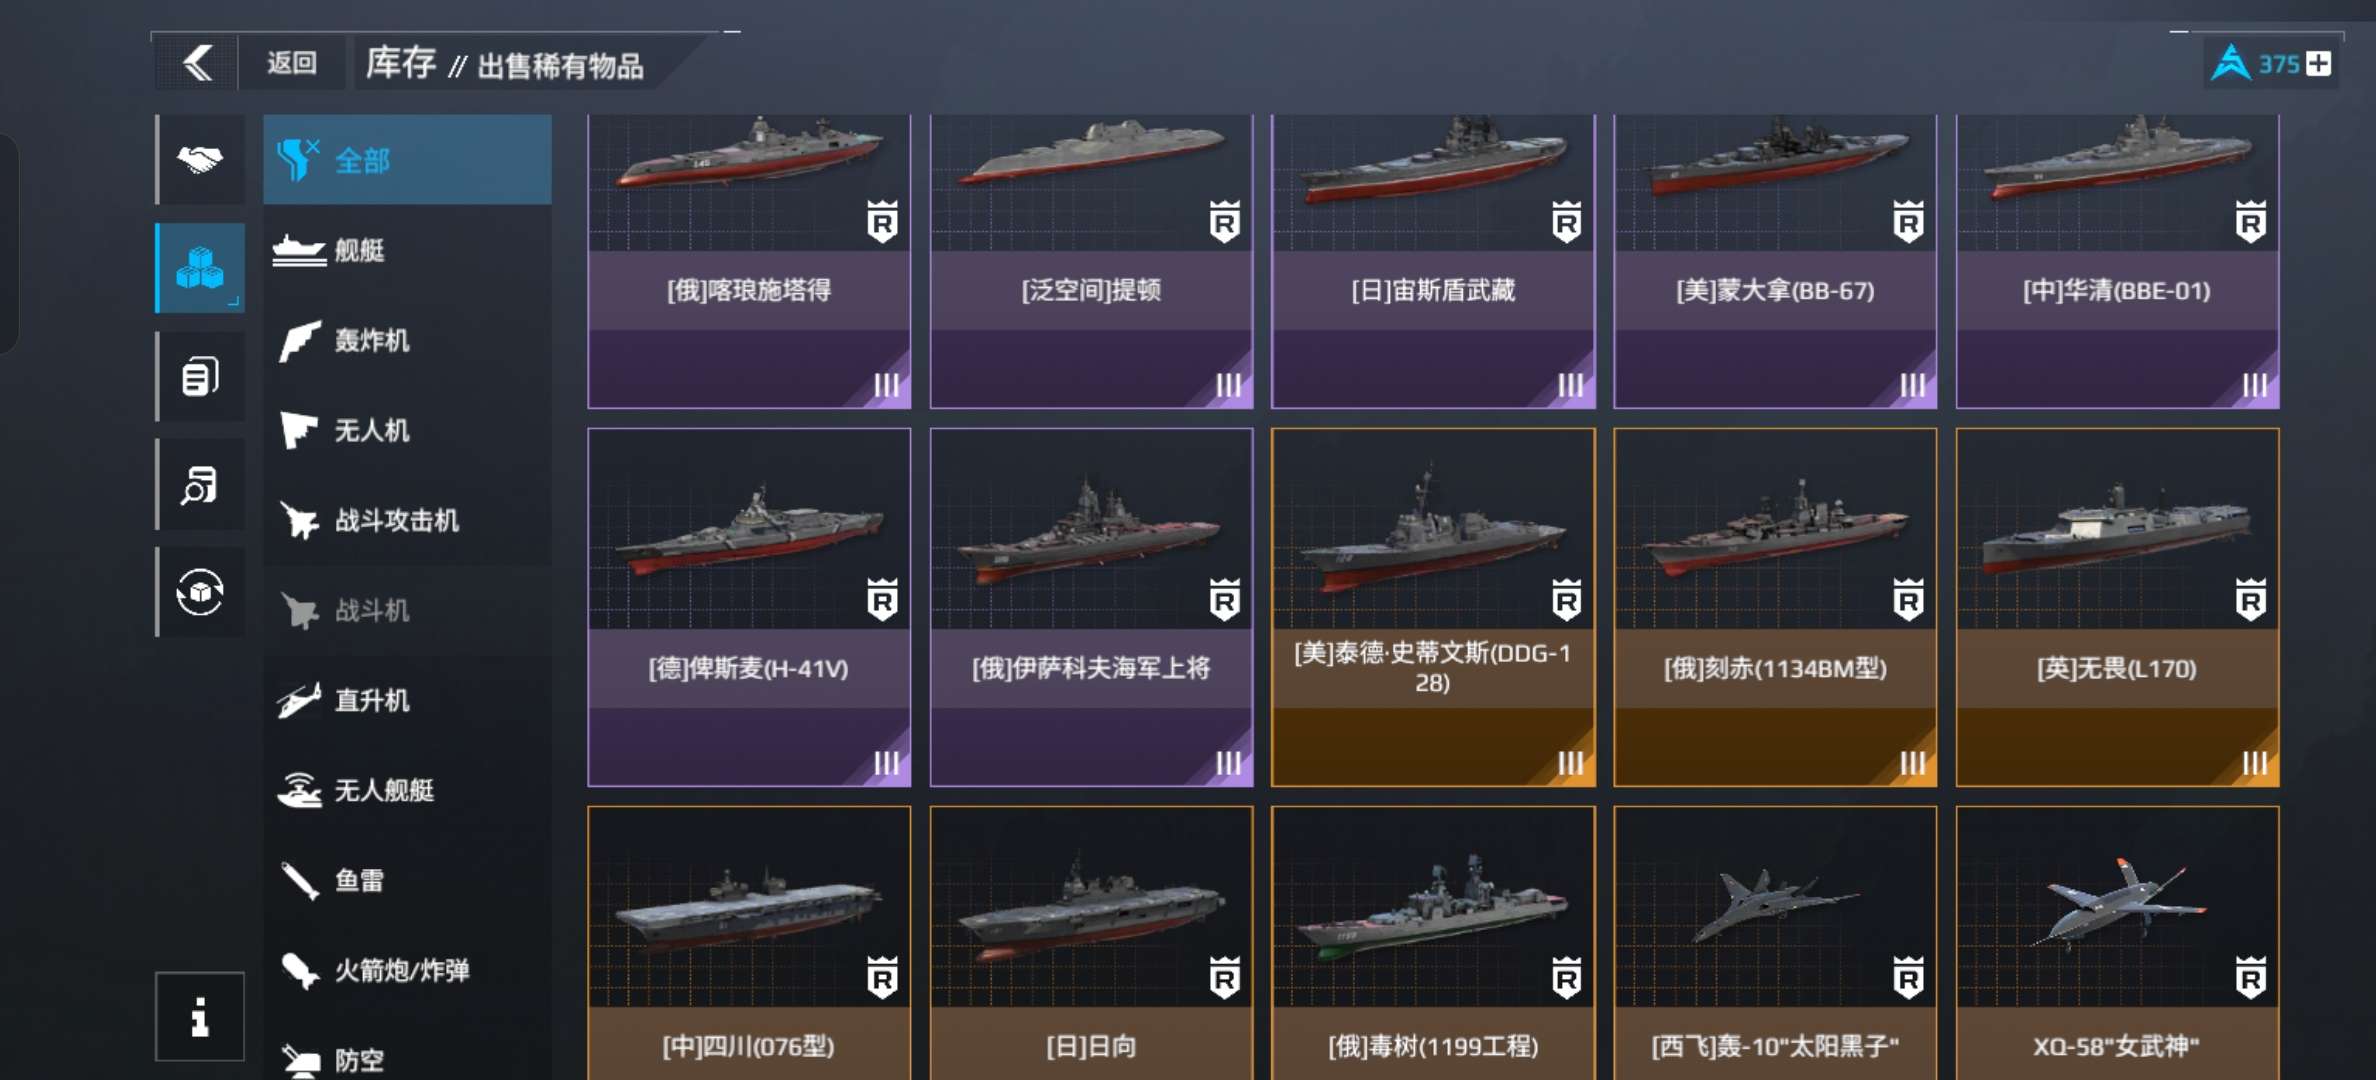
Task: Select the [德]俾斯麦(H-41V) ship card
Action: pos(749,607)
